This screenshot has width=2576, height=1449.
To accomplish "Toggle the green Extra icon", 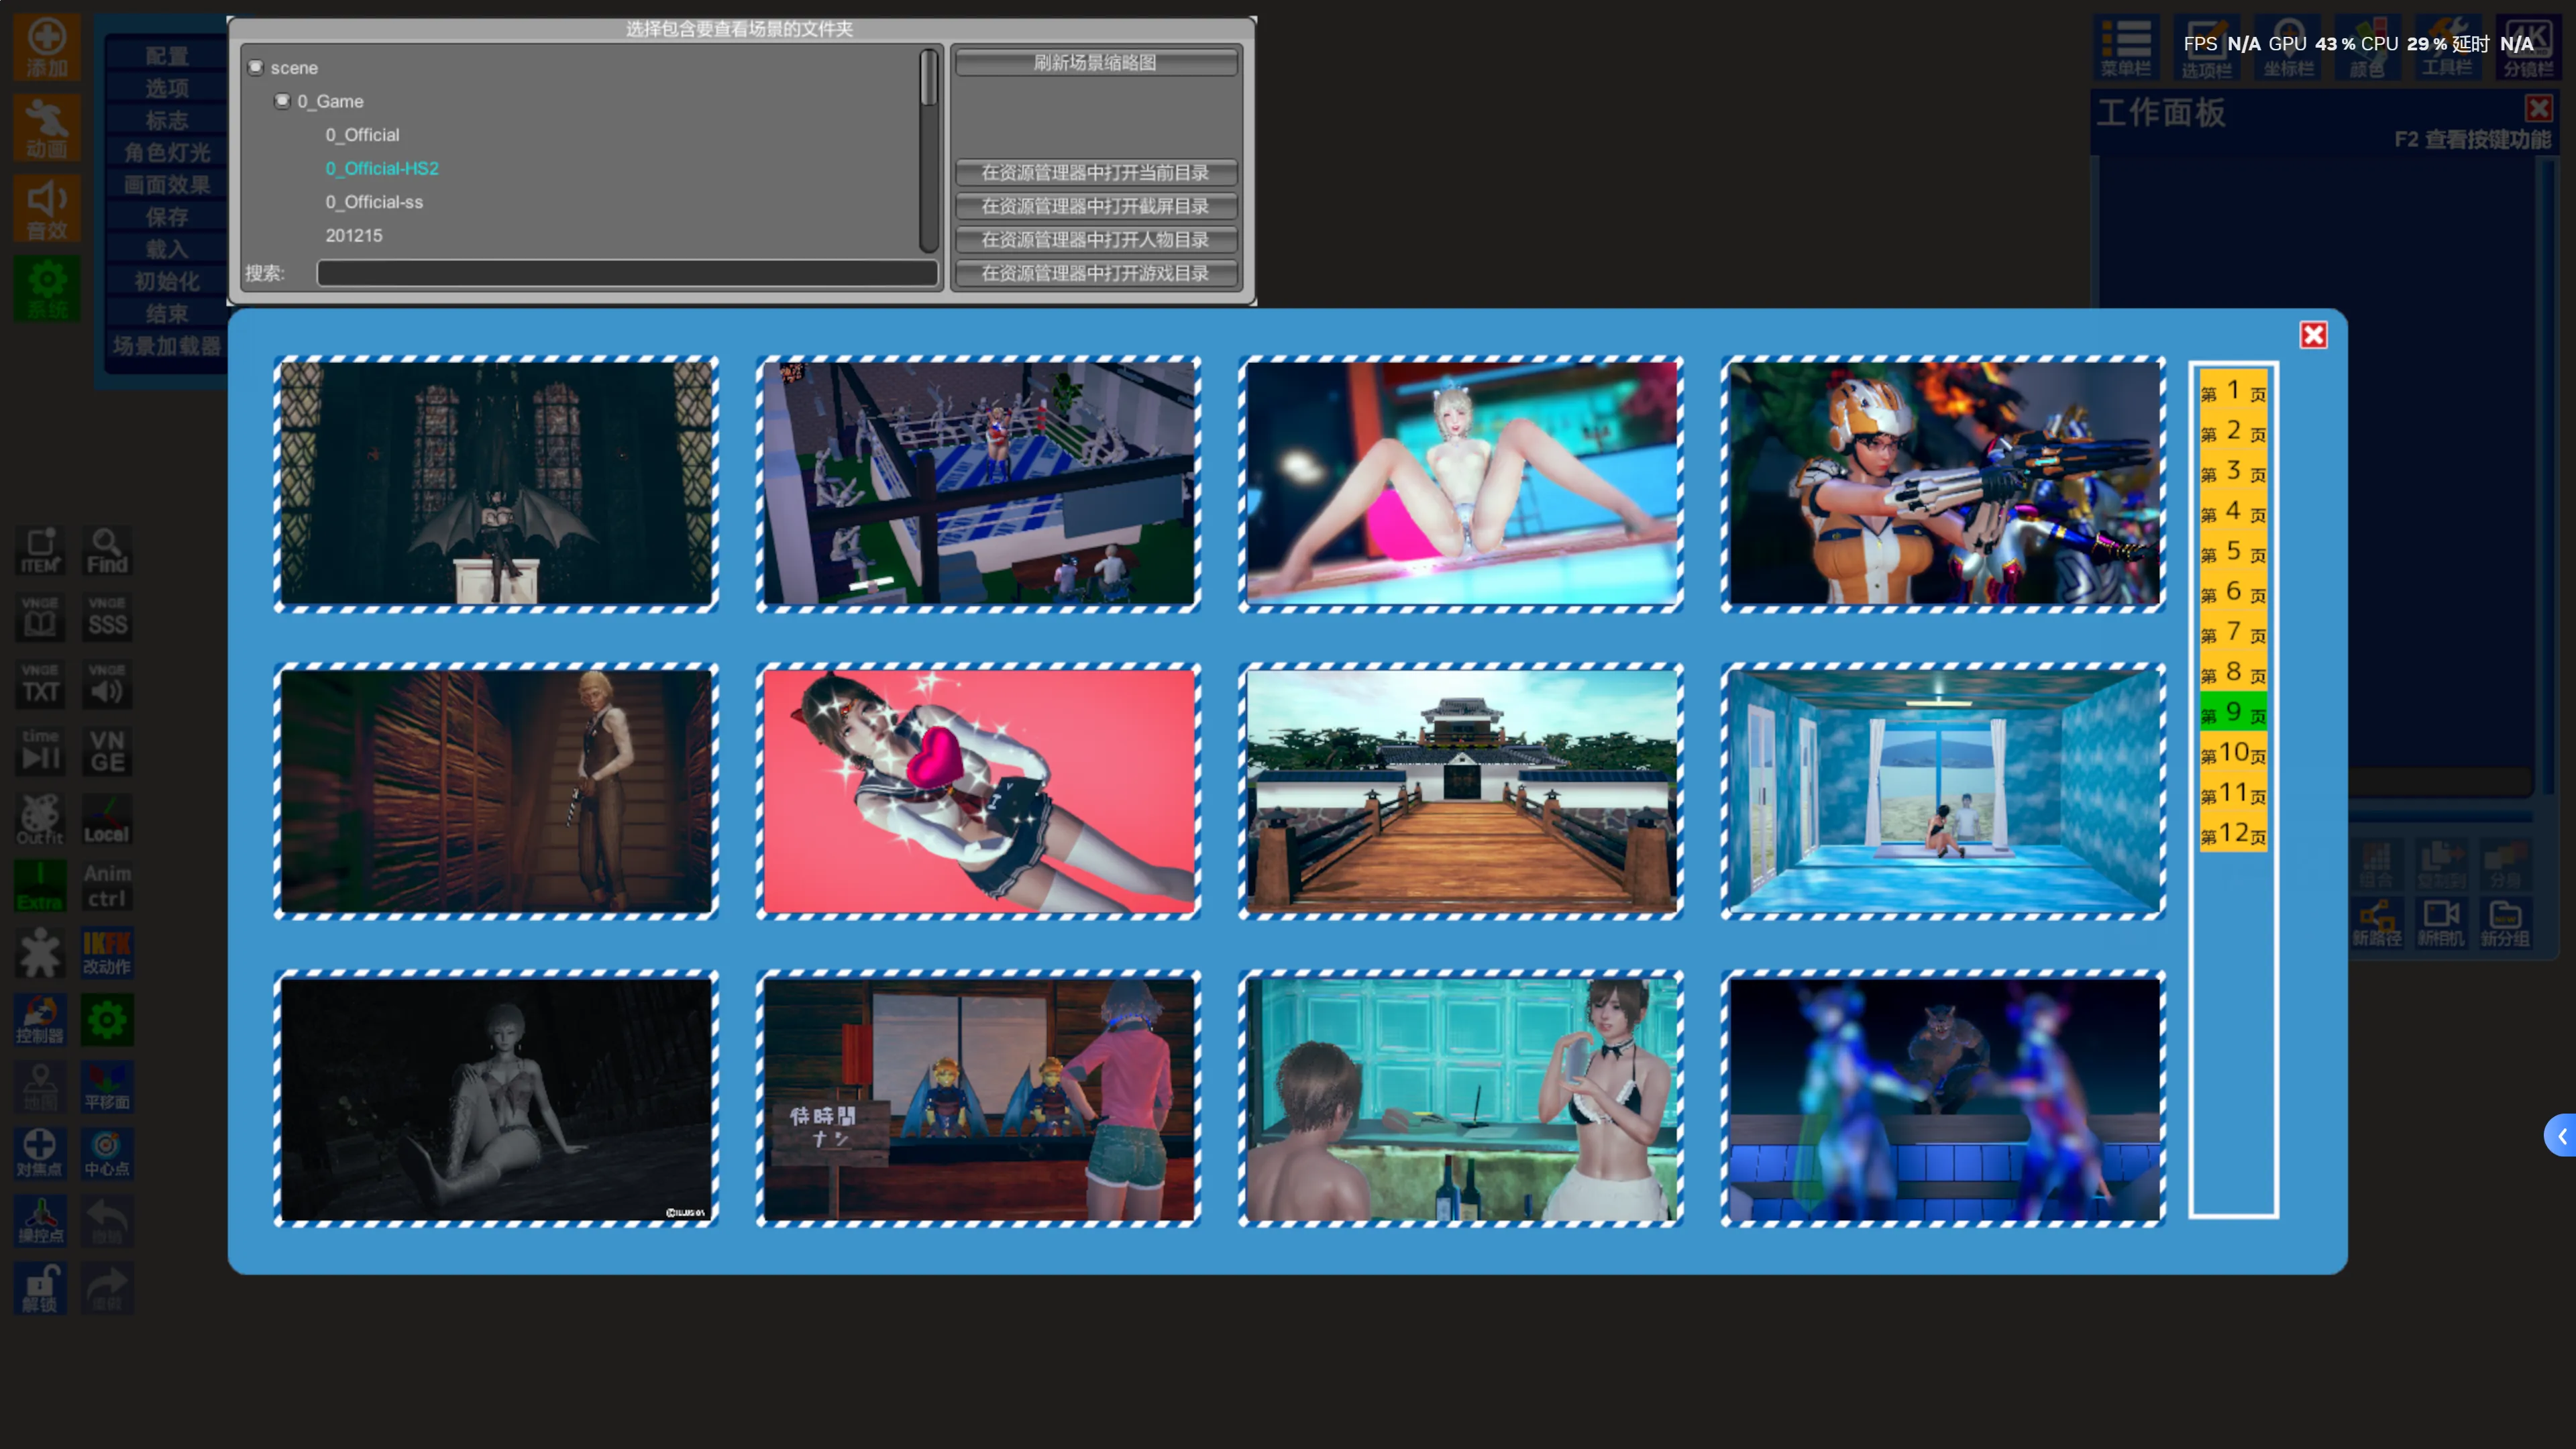I will (x=40, y=886).
